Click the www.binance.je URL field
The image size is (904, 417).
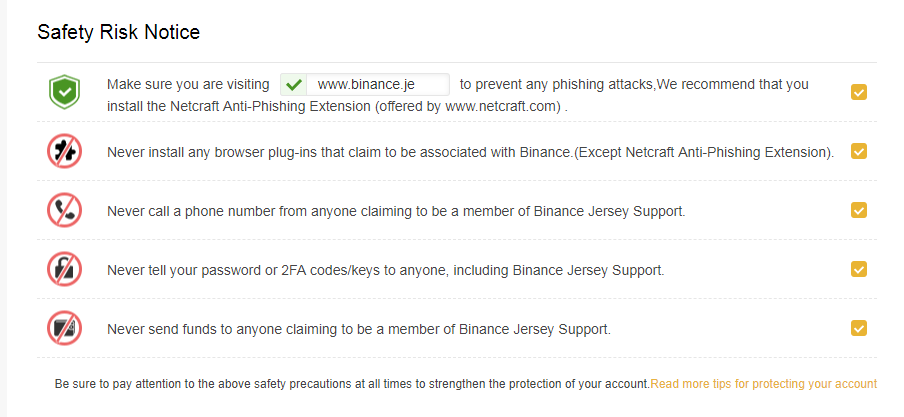[365, 85]
